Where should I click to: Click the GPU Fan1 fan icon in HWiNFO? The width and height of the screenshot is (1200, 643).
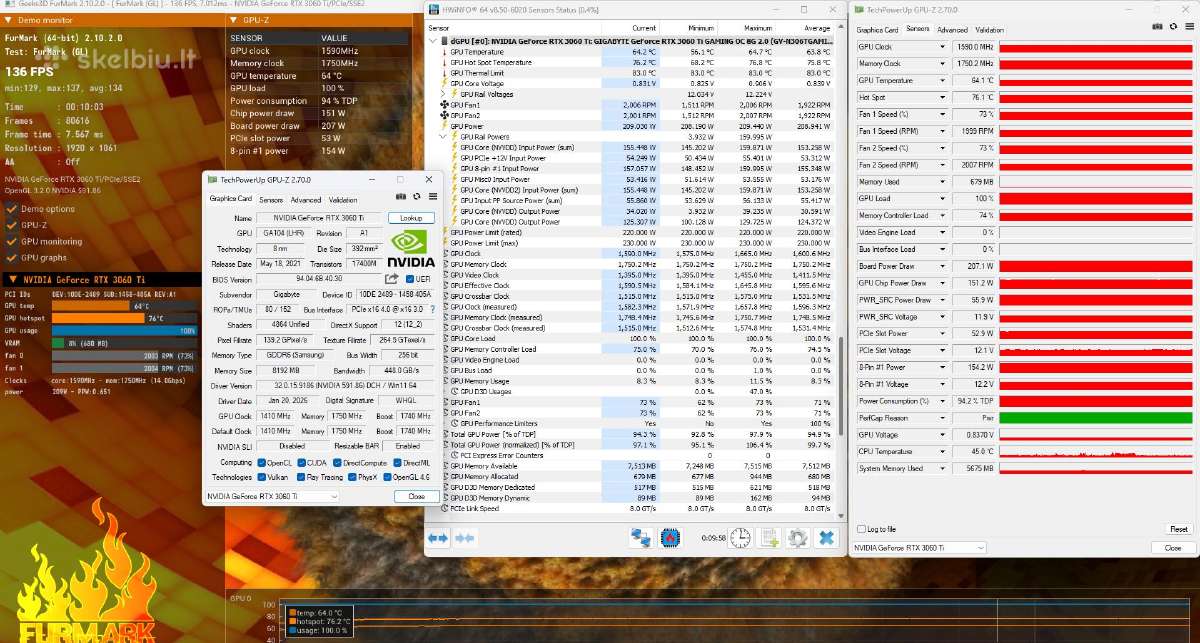coord(445,104)
